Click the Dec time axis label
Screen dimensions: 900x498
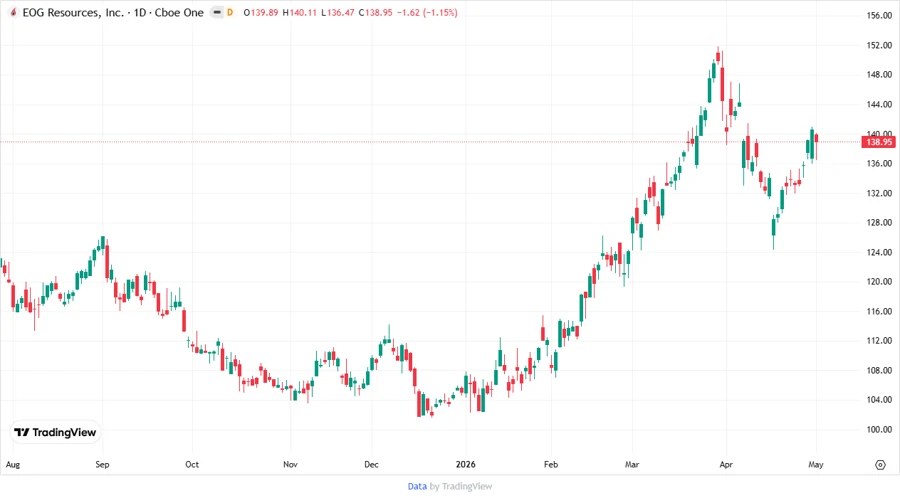click(x=371, y=465)
